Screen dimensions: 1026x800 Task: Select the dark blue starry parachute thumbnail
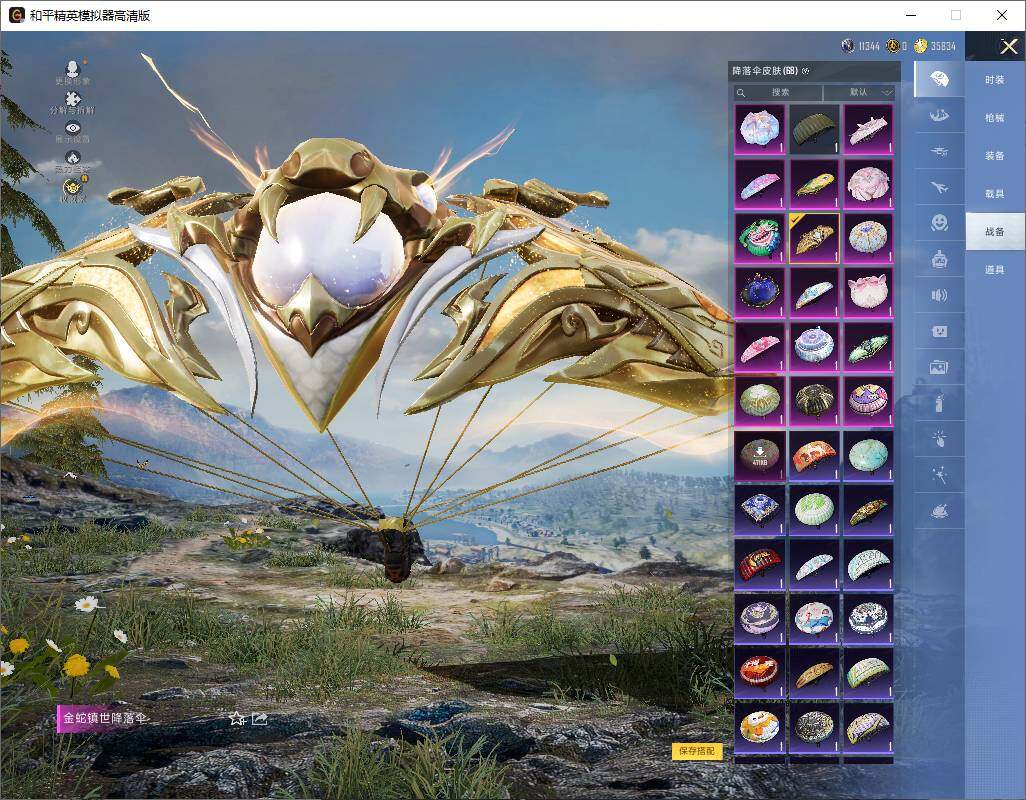coord(760,292)
